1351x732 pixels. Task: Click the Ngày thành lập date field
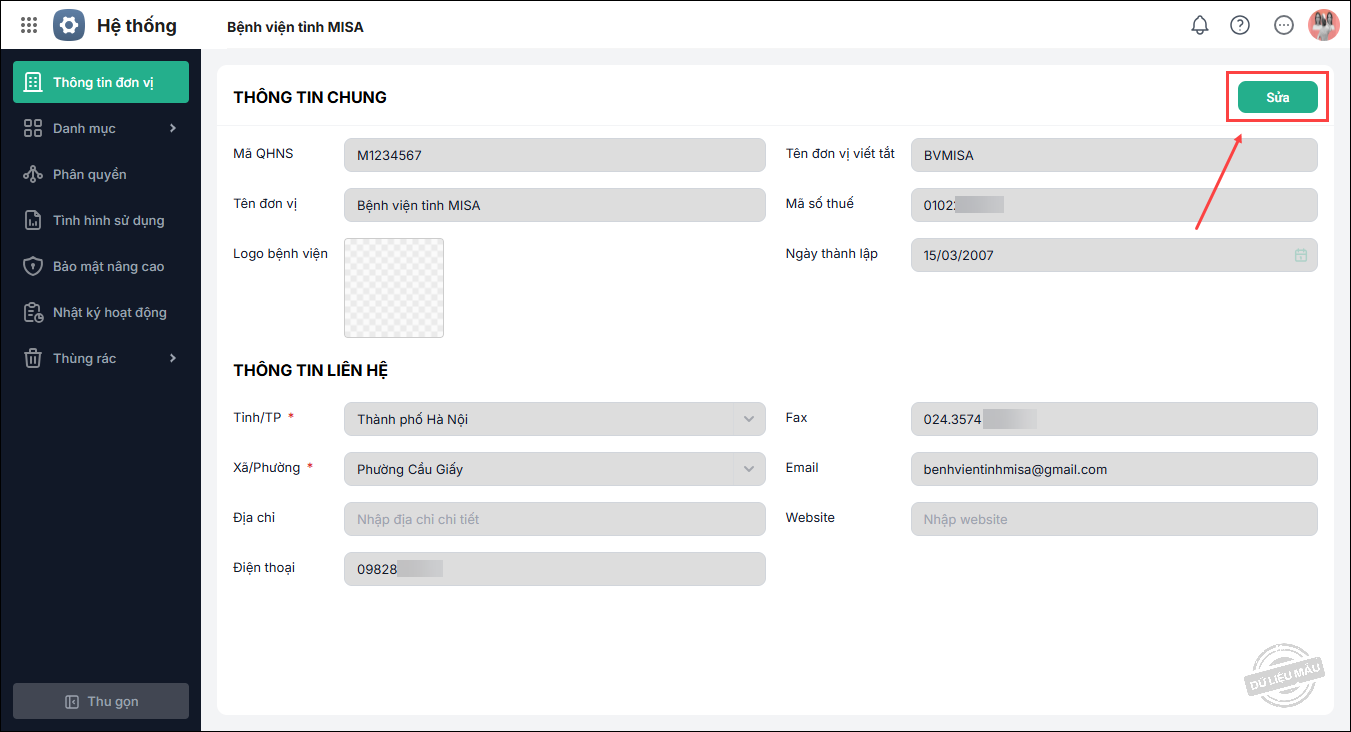(x=1114, y=255)
